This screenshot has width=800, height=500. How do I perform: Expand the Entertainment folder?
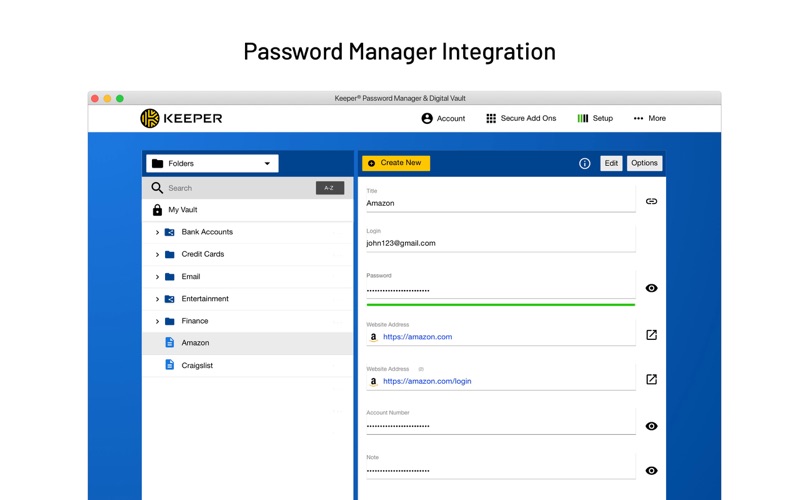point(157,299)
